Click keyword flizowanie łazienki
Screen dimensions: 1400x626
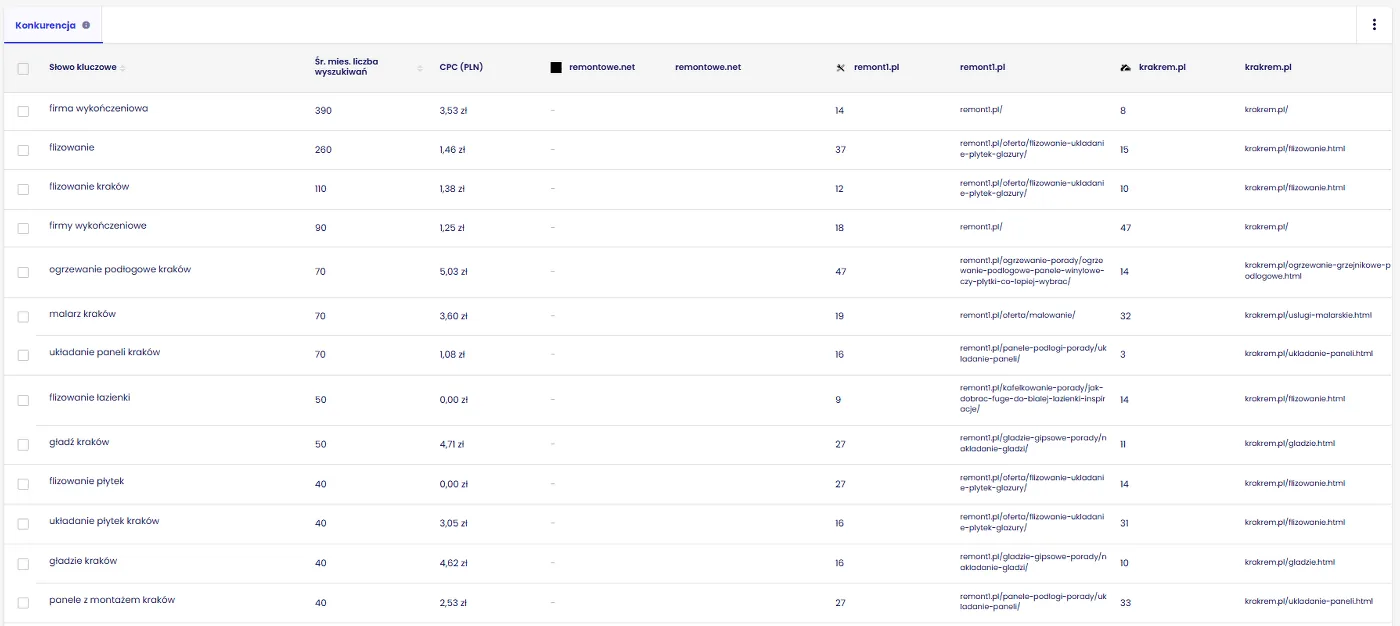(x=90, y=398)
